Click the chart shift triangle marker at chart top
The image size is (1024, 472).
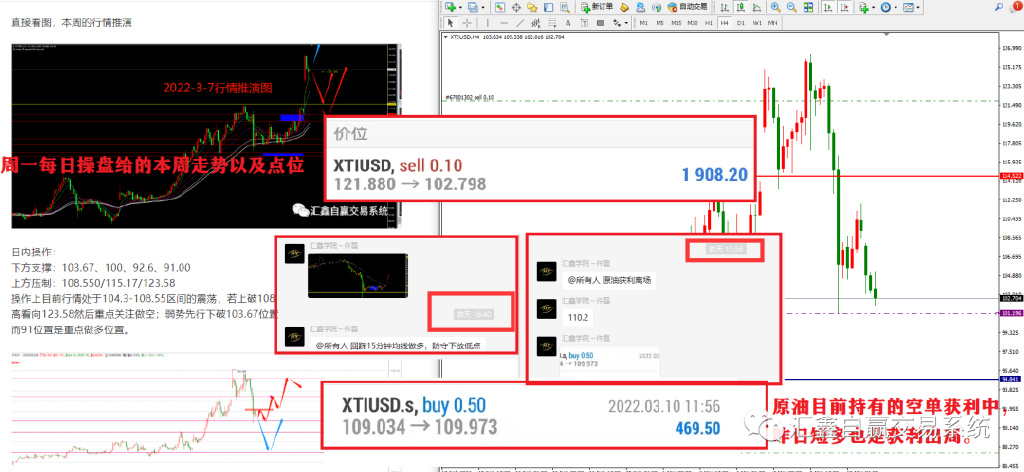pyautogui.click(x=887, y=35)
